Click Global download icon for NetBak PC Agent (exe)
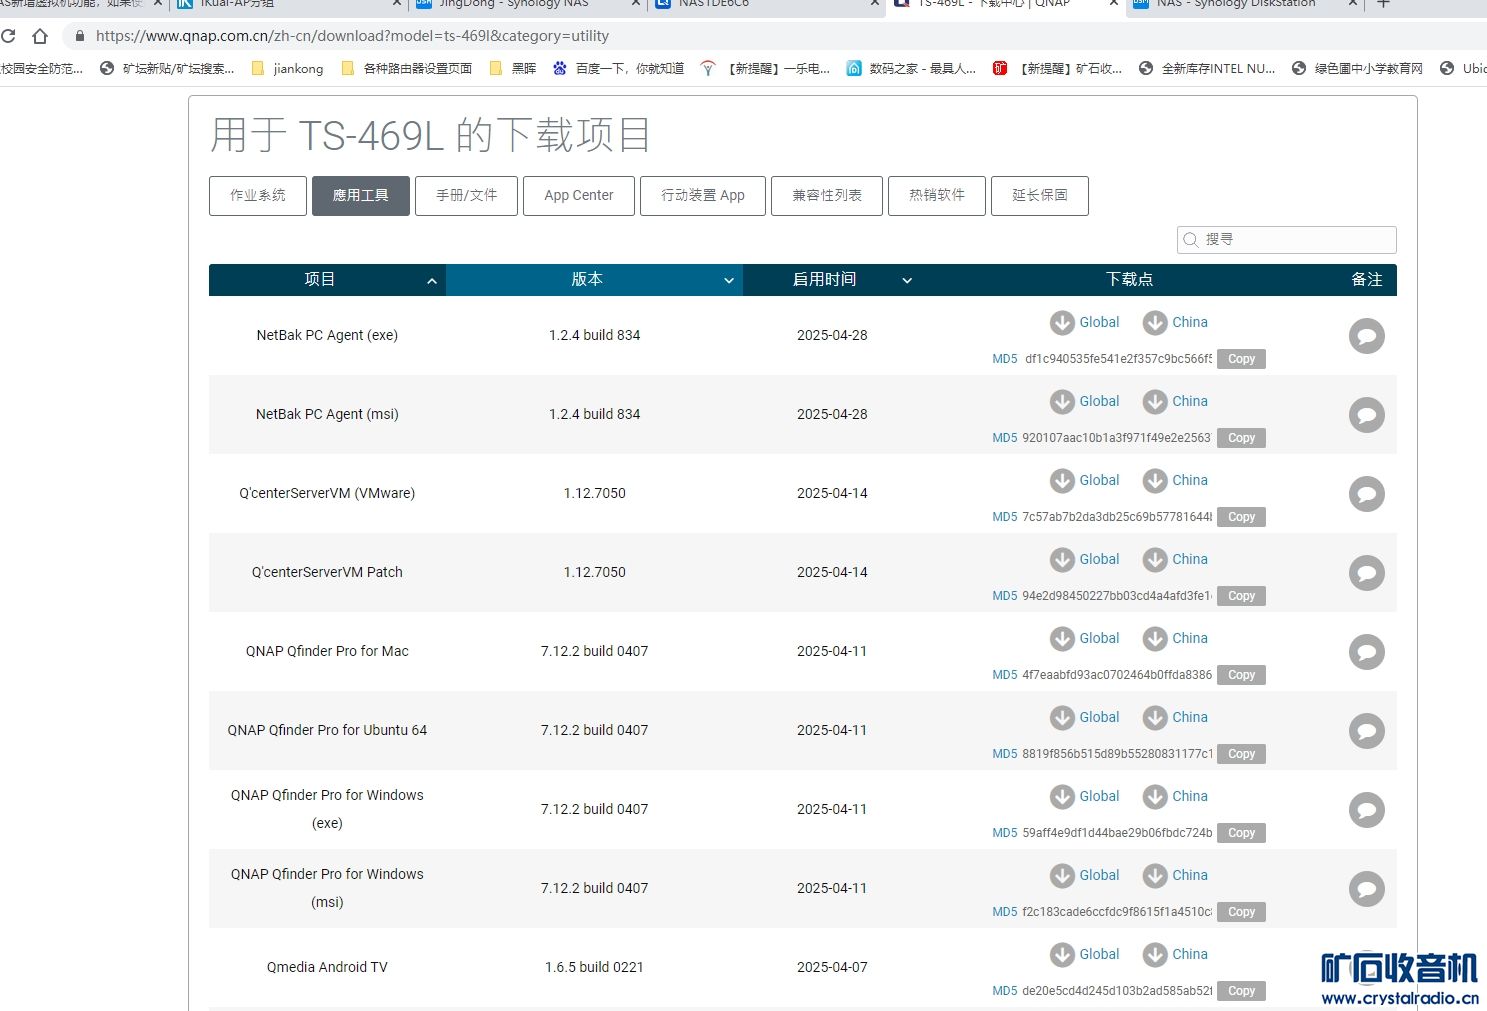This screenshot has height=1011, width=1487. (x=1062, y=322)
